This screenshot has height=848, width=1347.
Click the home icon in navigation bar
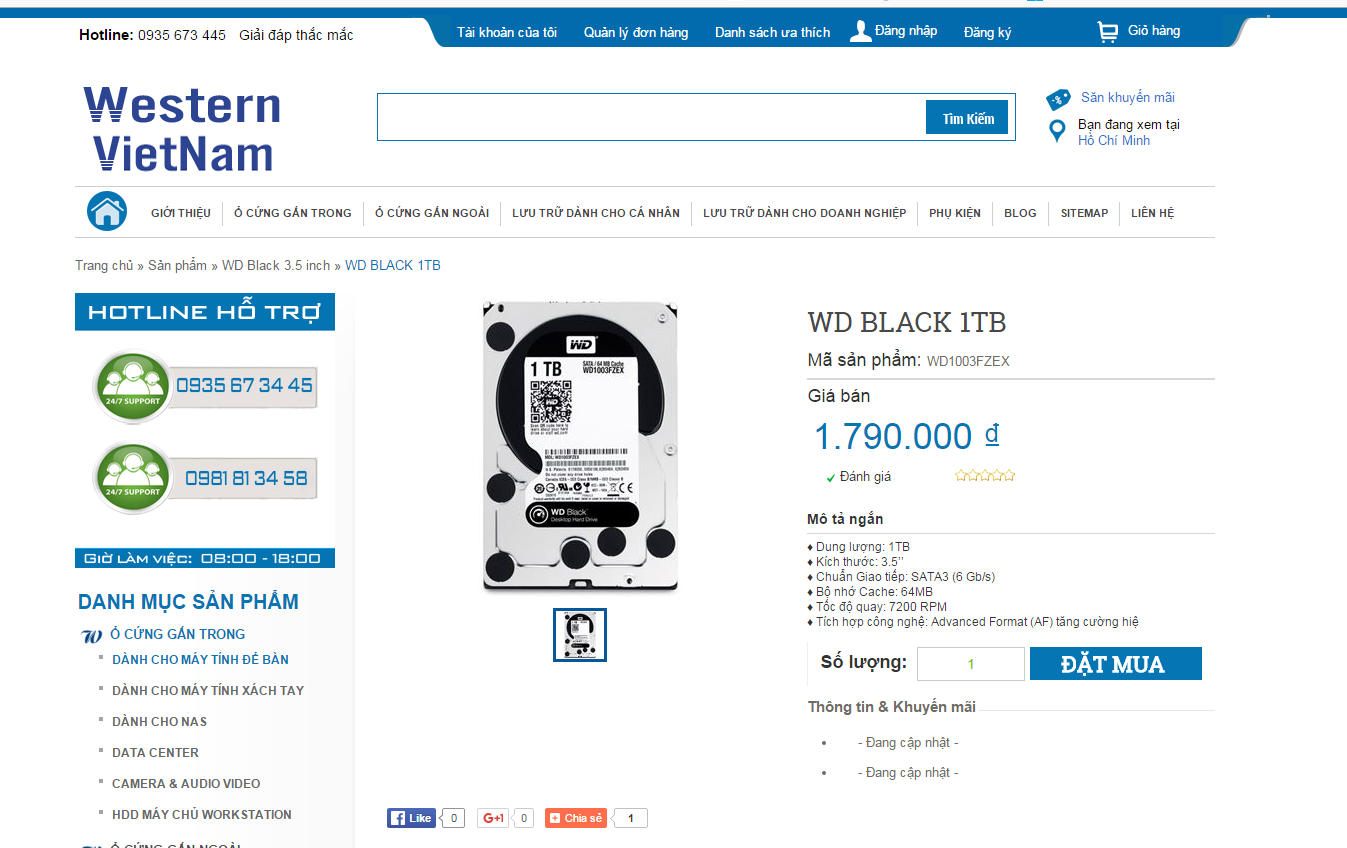pos(107,211)
